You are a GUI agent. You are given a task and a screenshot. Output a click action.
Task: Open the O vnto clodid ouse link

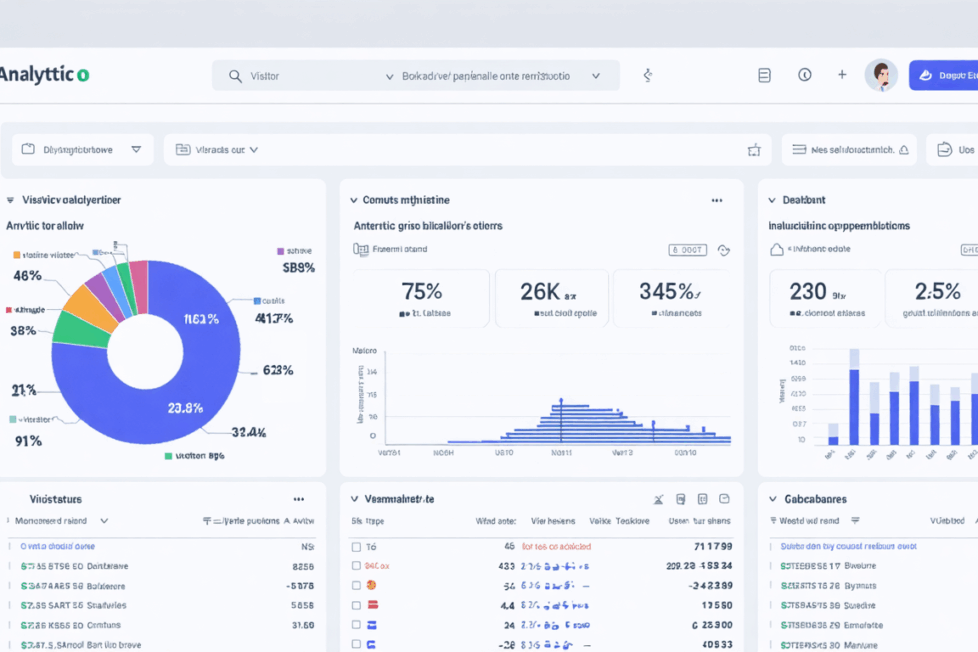click(57, 547)
